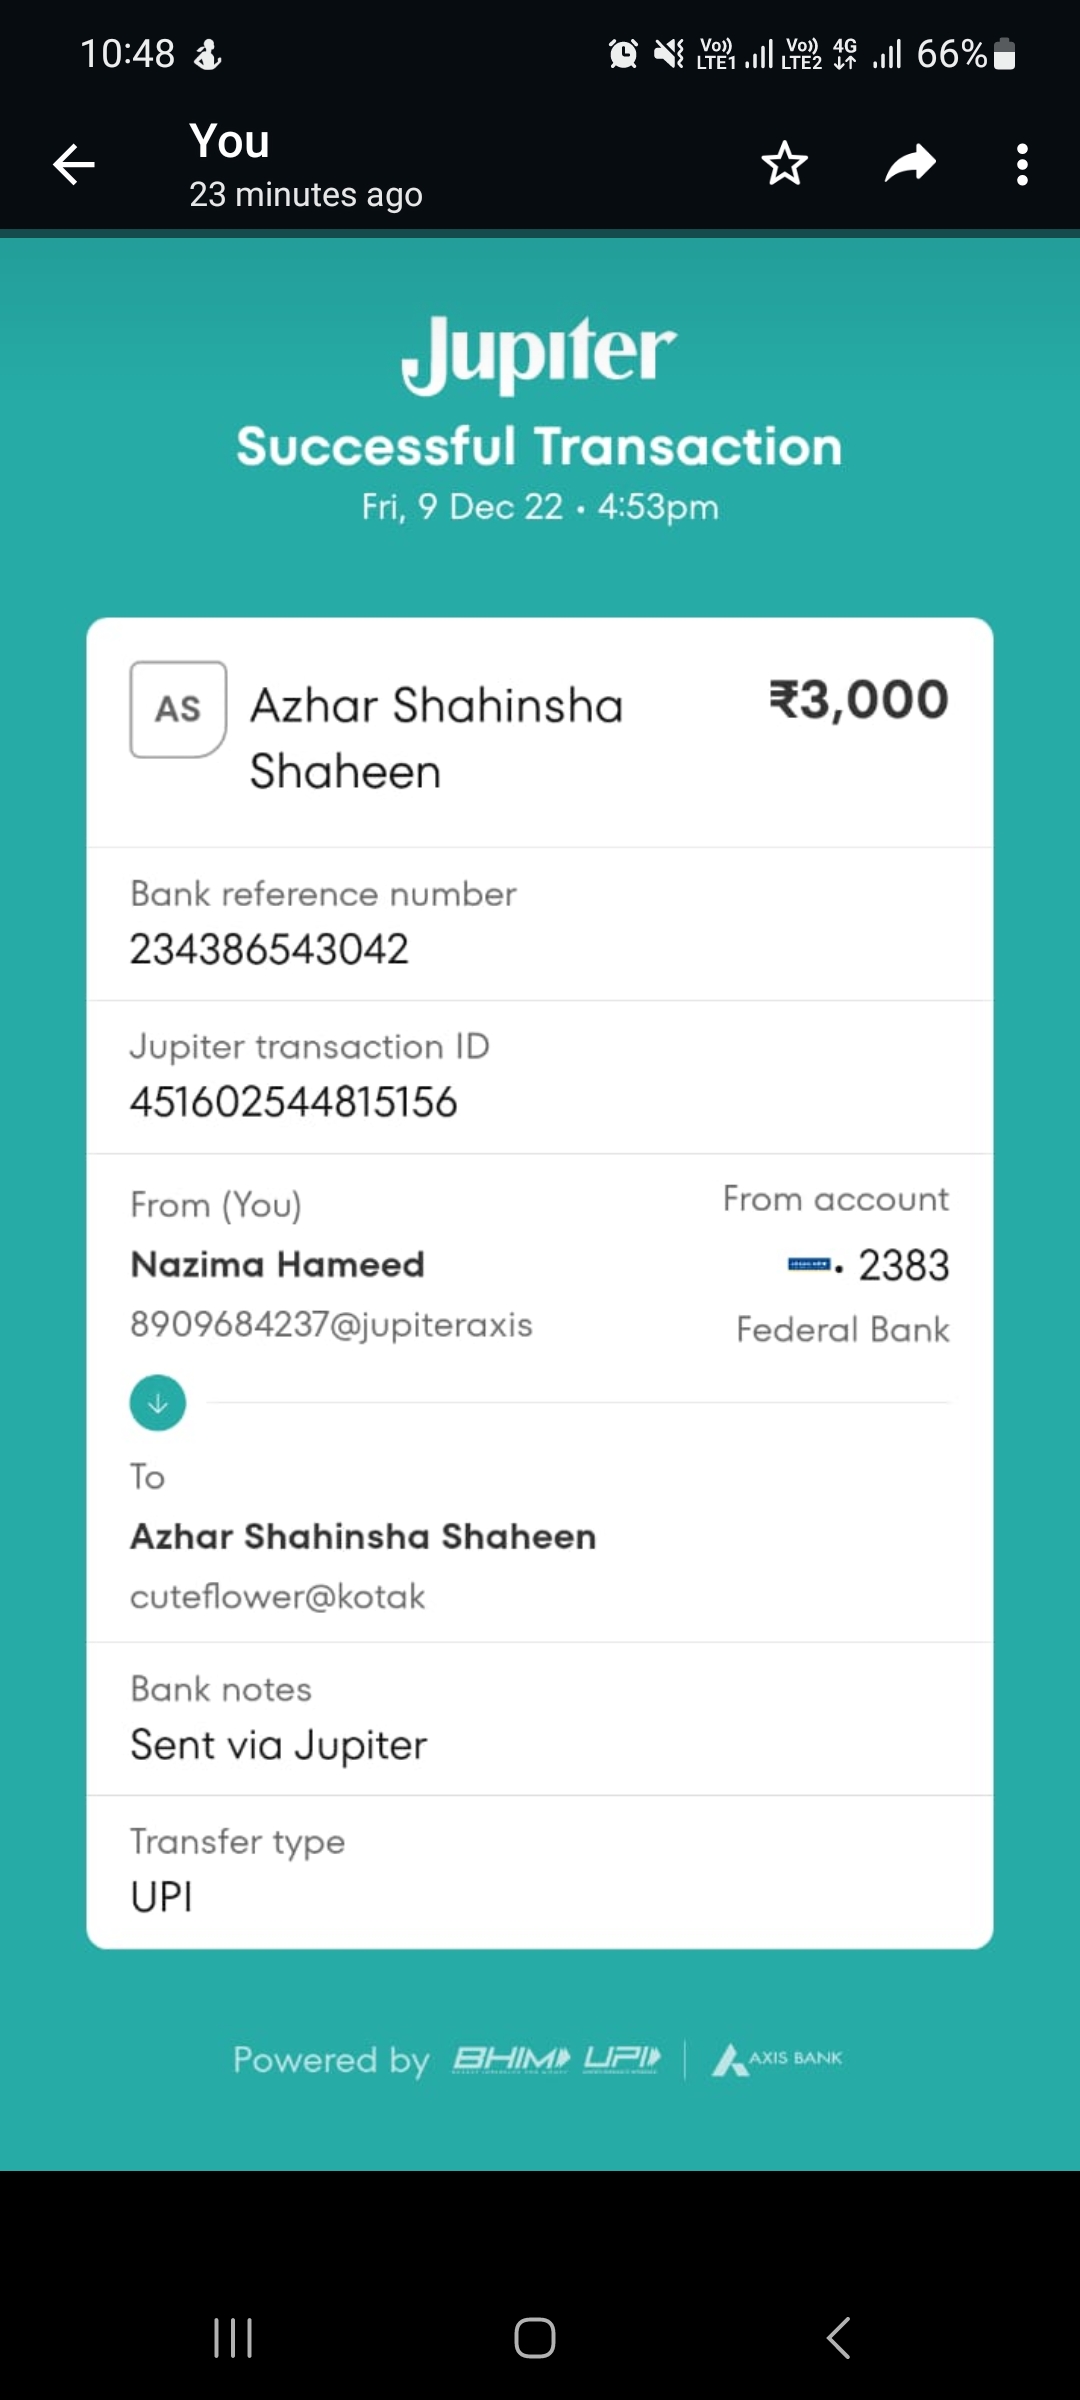The image size is (1080, 2400).
Task: Tap the Jupiter transaction ID value
Action: [x=293, y=1102]
